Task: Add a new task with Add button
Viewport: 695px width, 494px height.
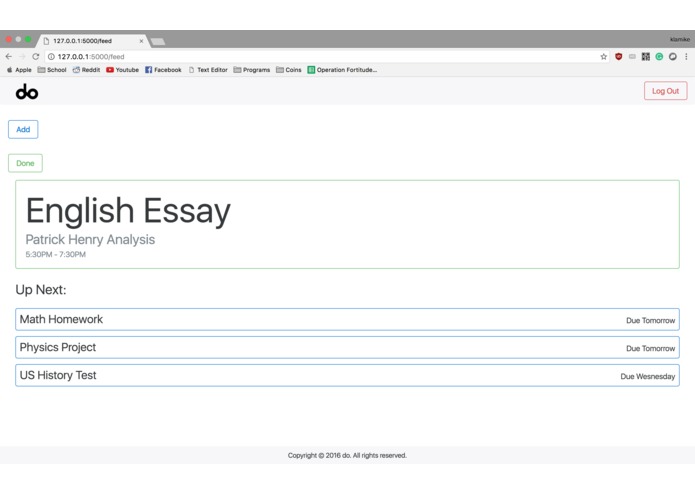Action: (23, 129)
